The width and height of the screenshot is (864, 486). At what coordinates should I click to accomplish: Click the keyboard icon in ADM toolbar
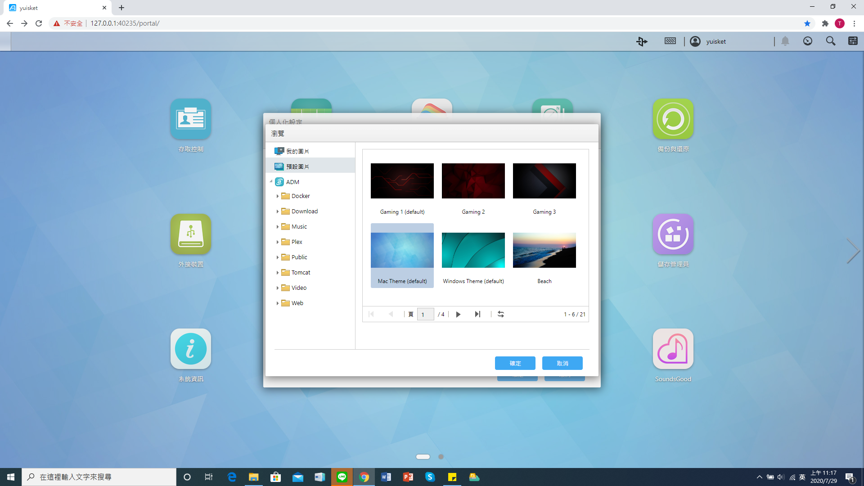(670, 41)
